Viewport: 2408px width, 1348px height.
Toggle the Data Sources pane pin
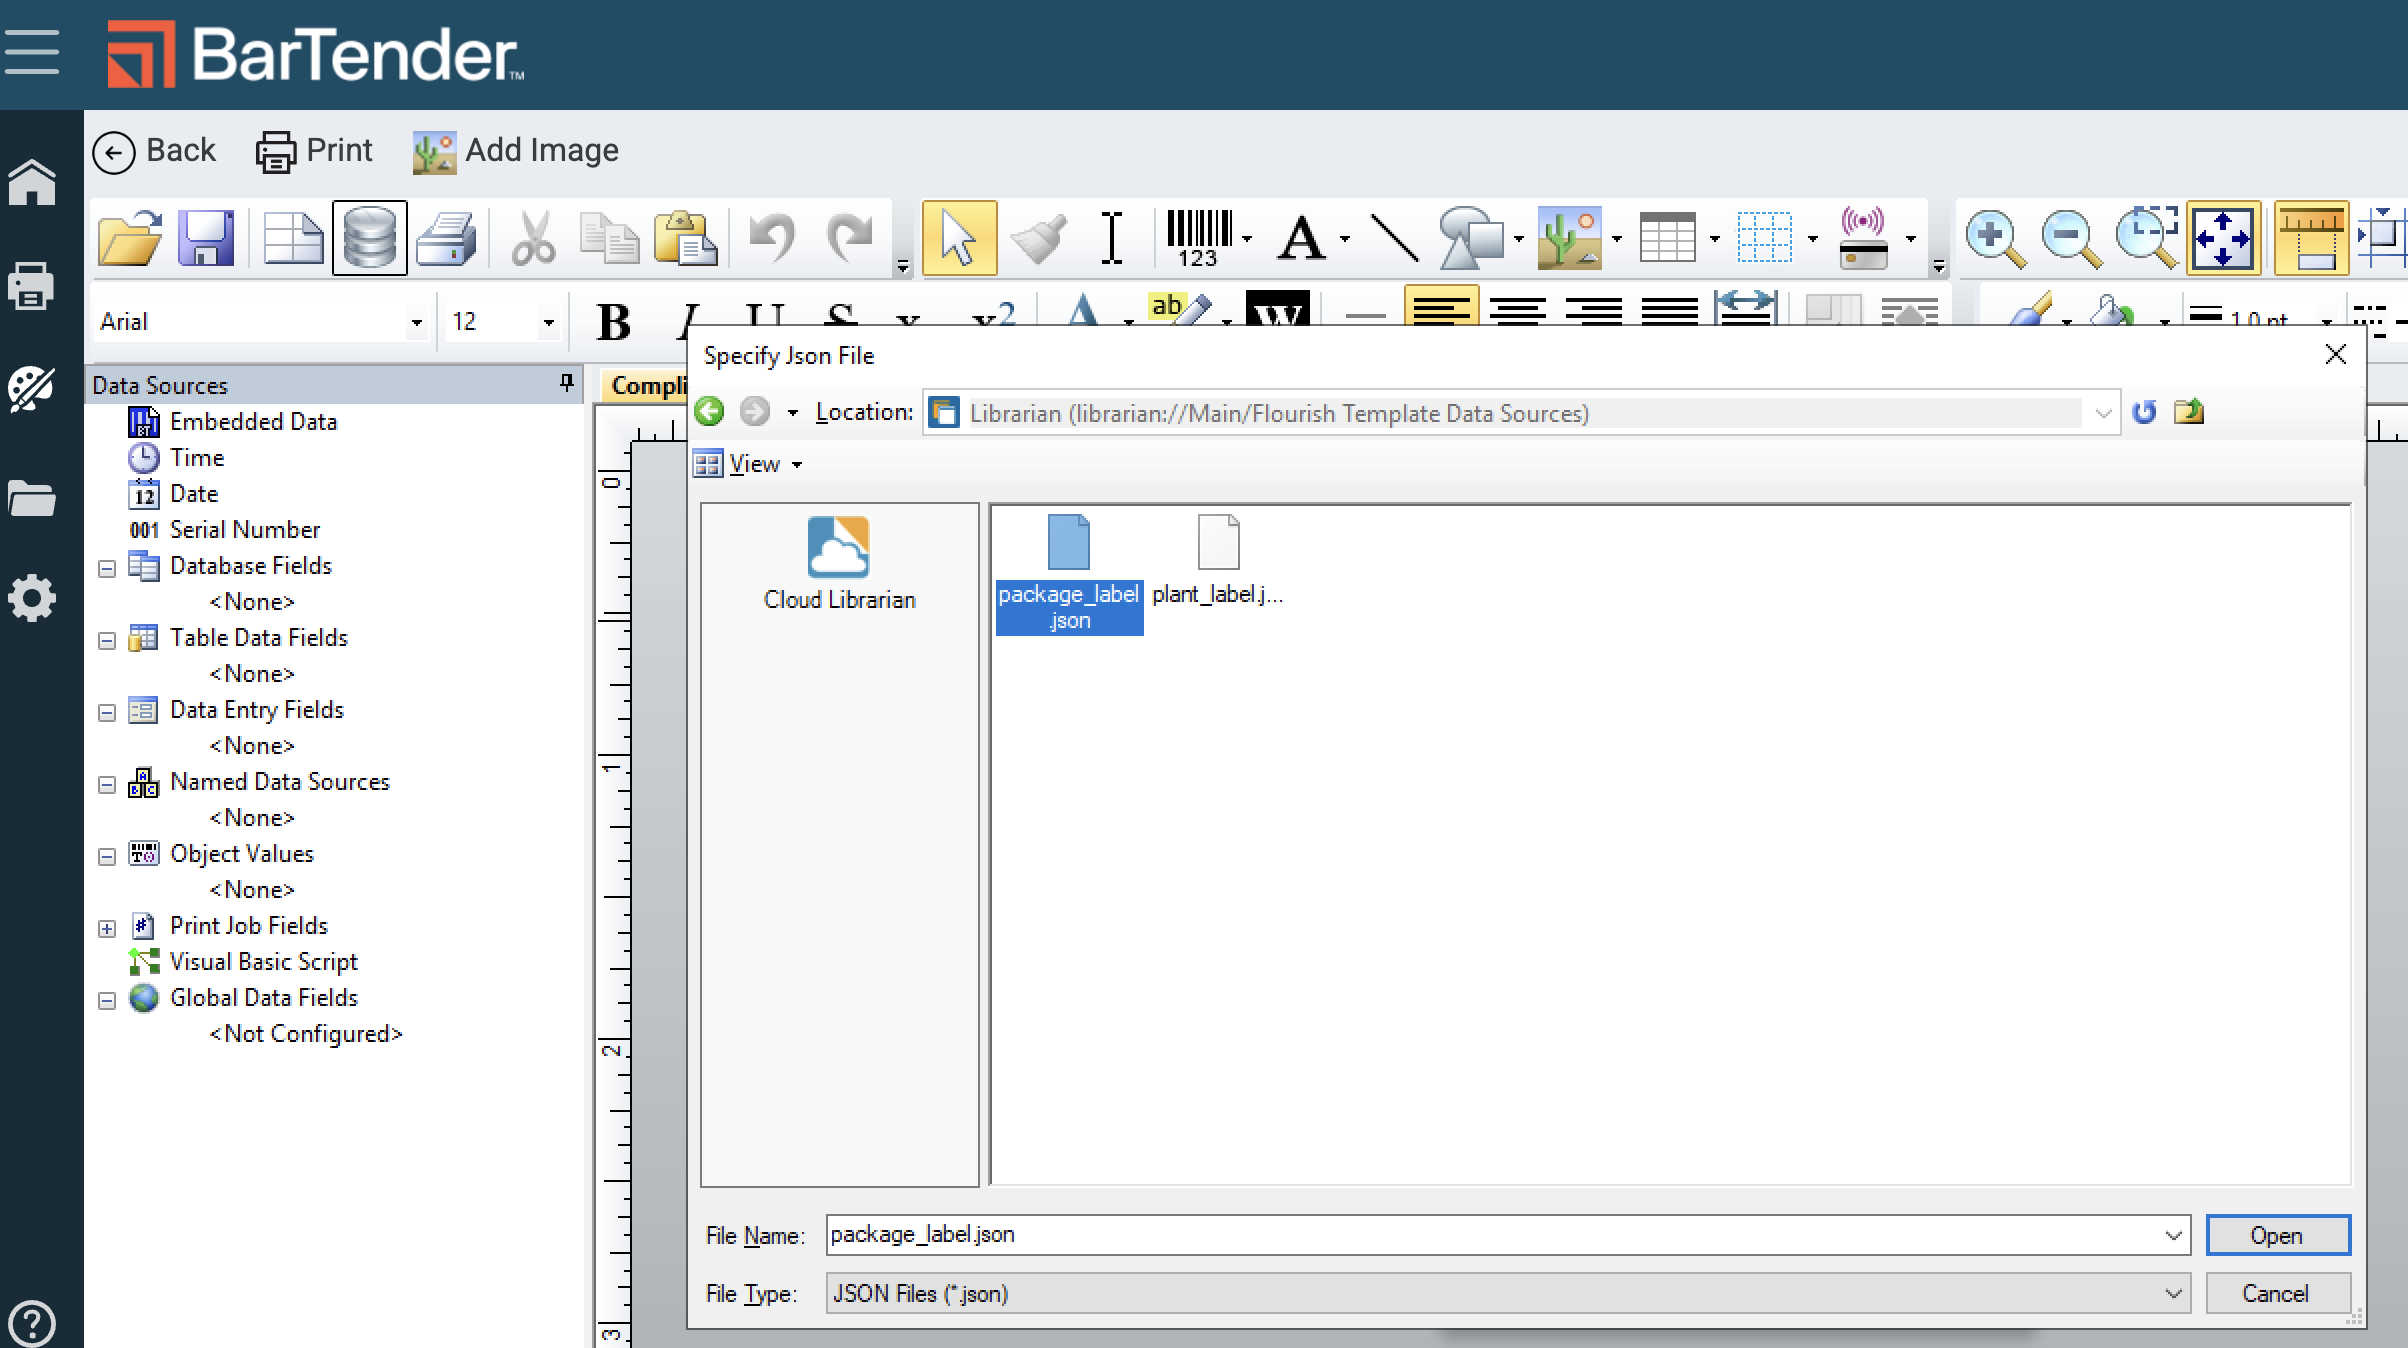pos(566,383)
